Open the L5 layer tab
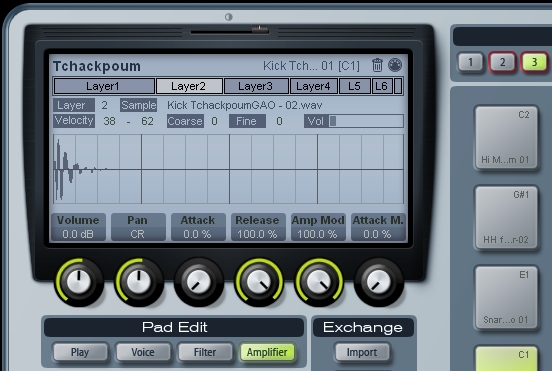The height and width of the screenshot is (371, 552). point(355,86)
